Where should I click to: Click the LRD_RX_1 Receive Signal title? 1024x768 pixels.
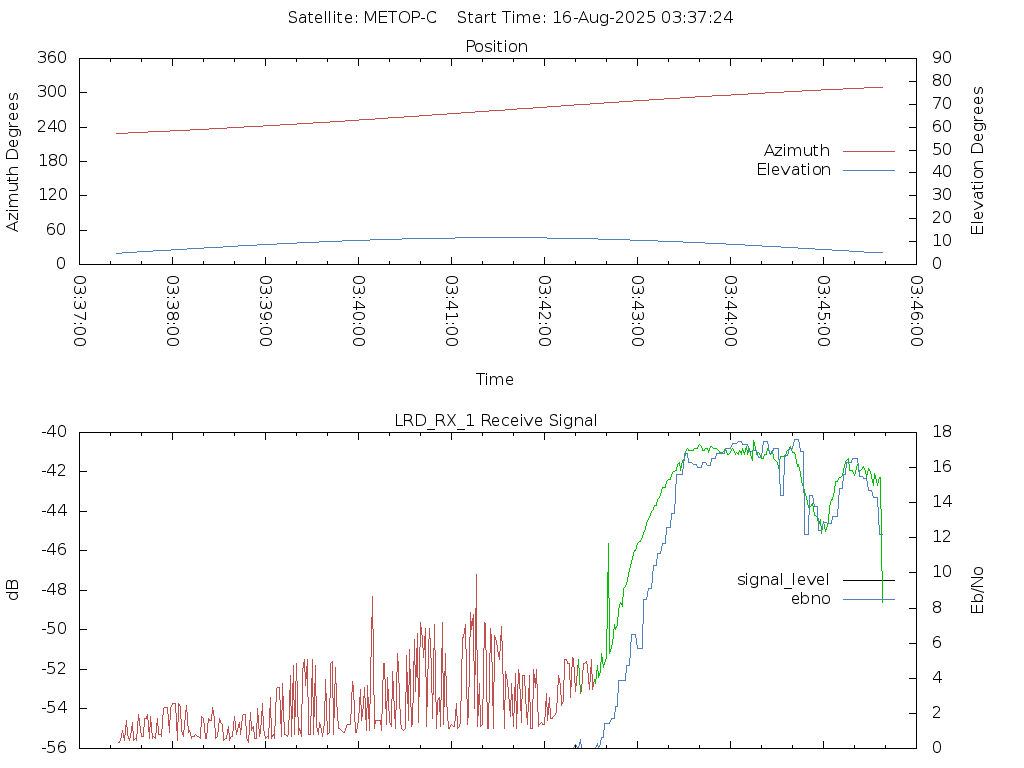[x=496, y=421]
